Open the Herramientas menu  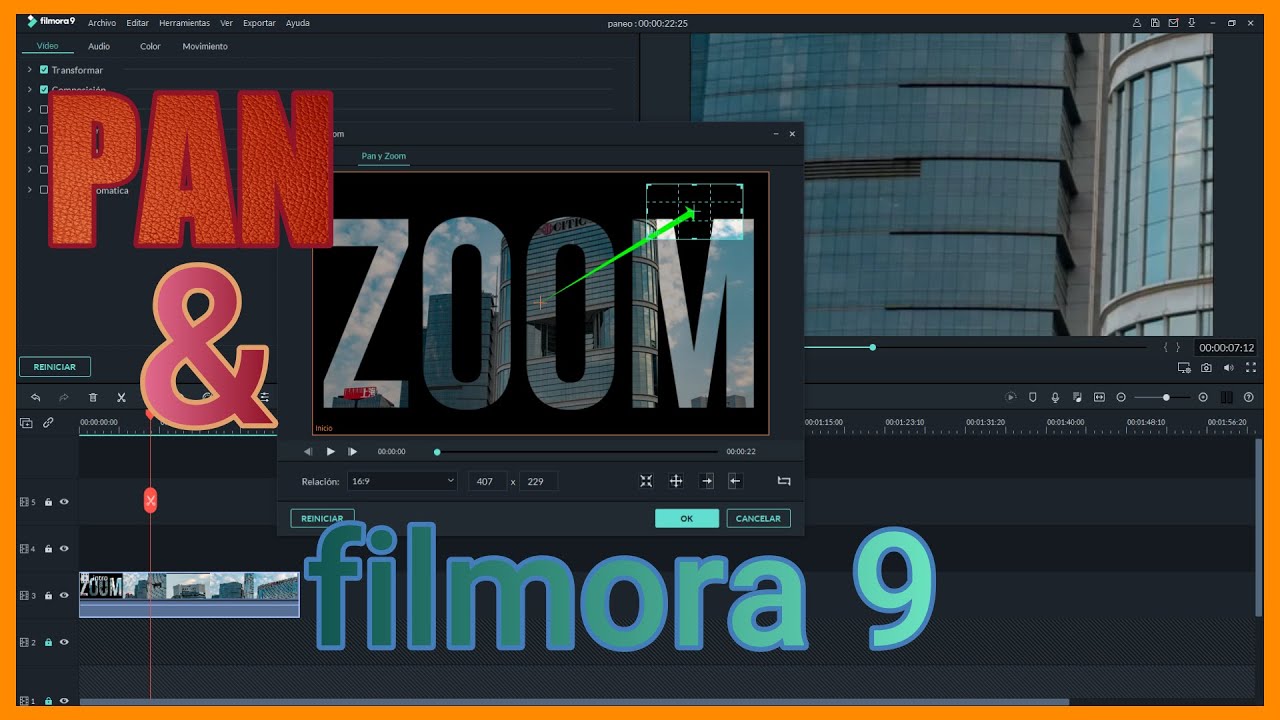tap(185, 22)
